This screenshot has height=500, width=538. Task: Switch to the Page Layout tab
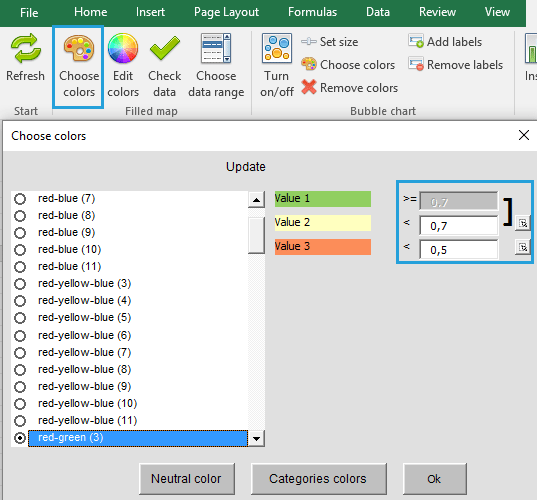(226, 12)
